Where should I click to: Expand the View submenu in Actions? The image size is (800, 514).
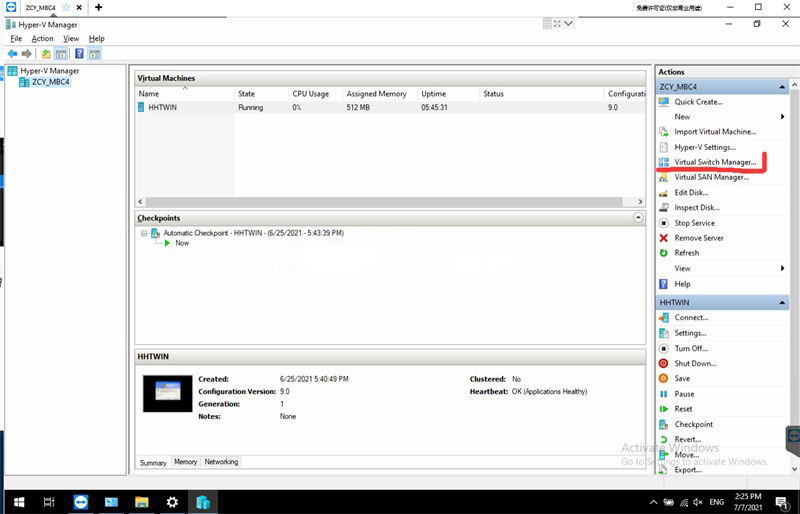(782, 268)
